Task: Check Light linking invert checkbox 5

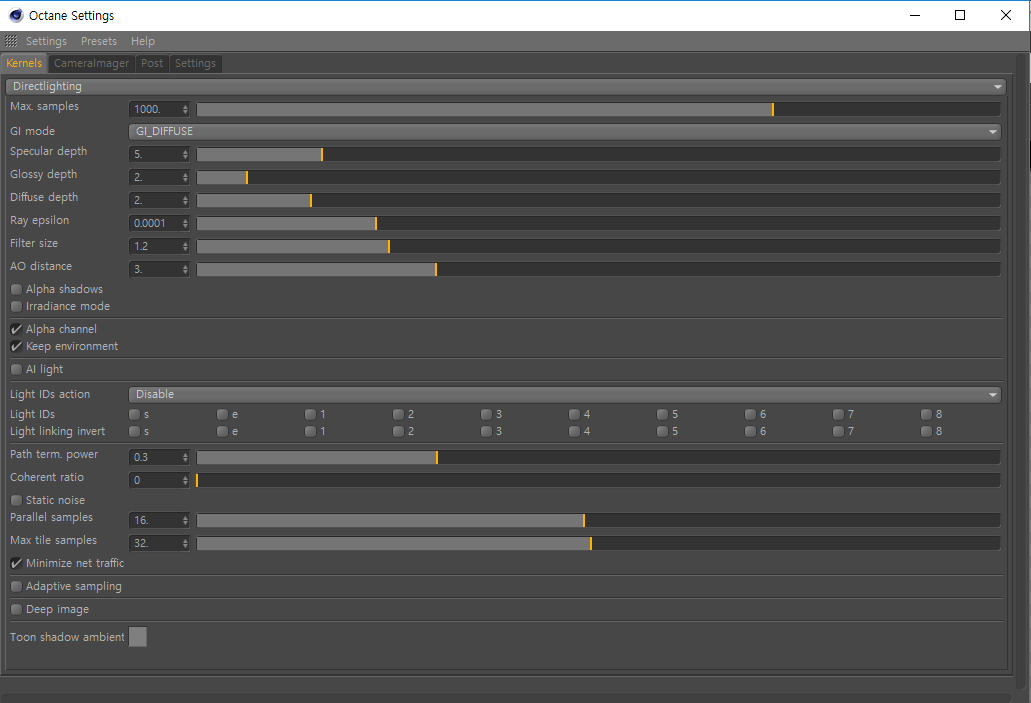Action: 662,431
